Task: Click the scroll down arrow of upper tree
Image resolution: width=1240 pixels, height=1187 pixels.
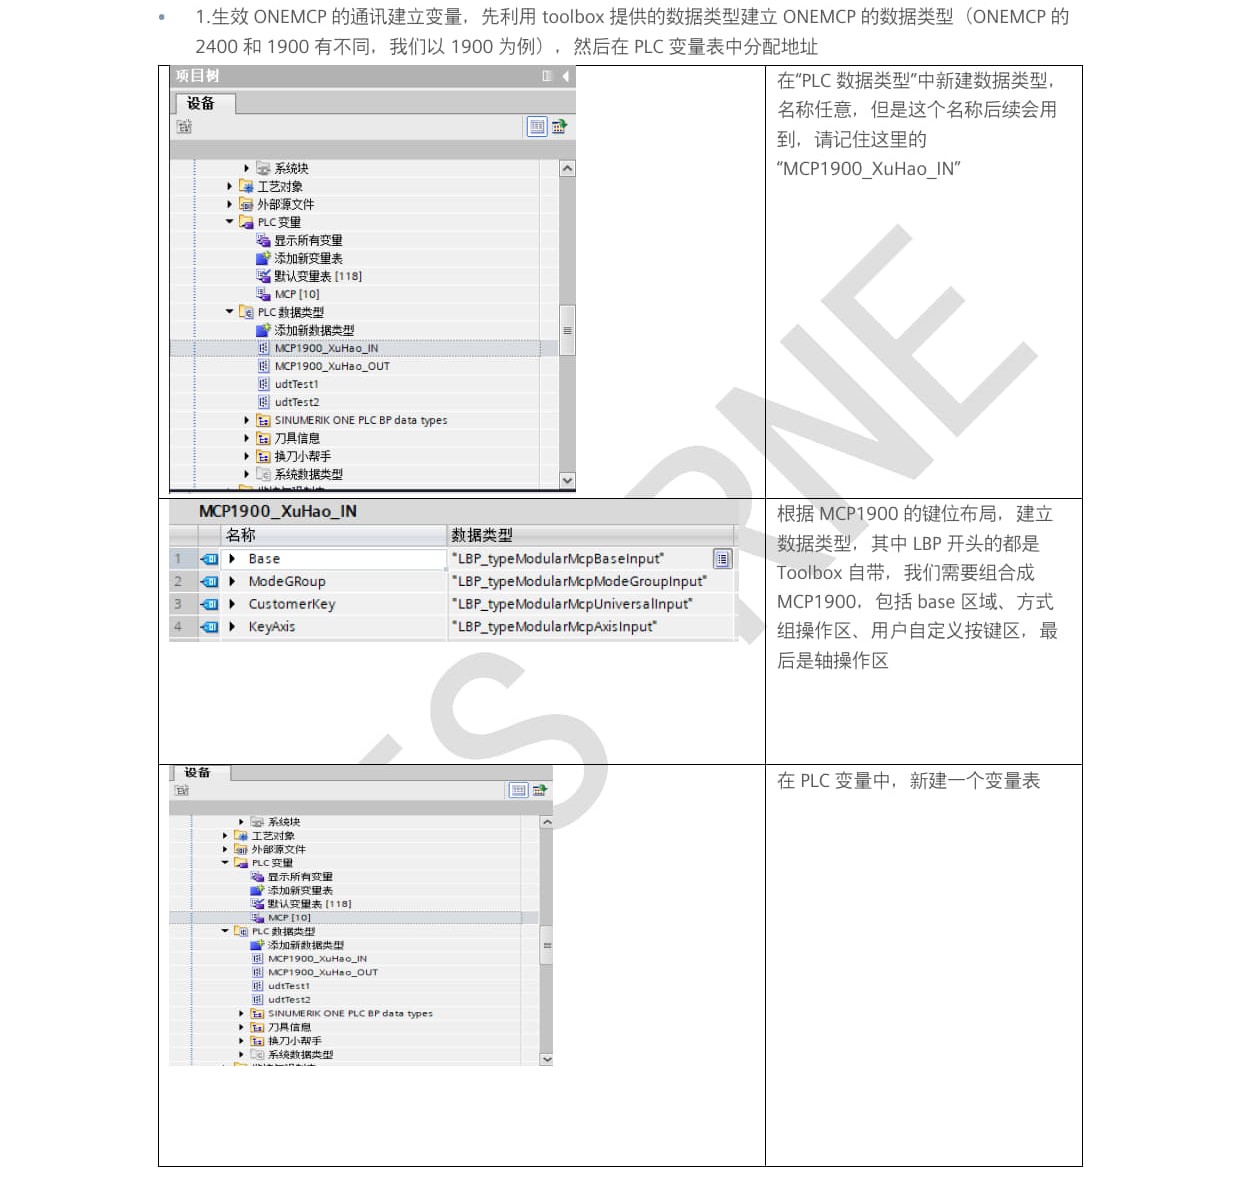Action: click(567, 480)
